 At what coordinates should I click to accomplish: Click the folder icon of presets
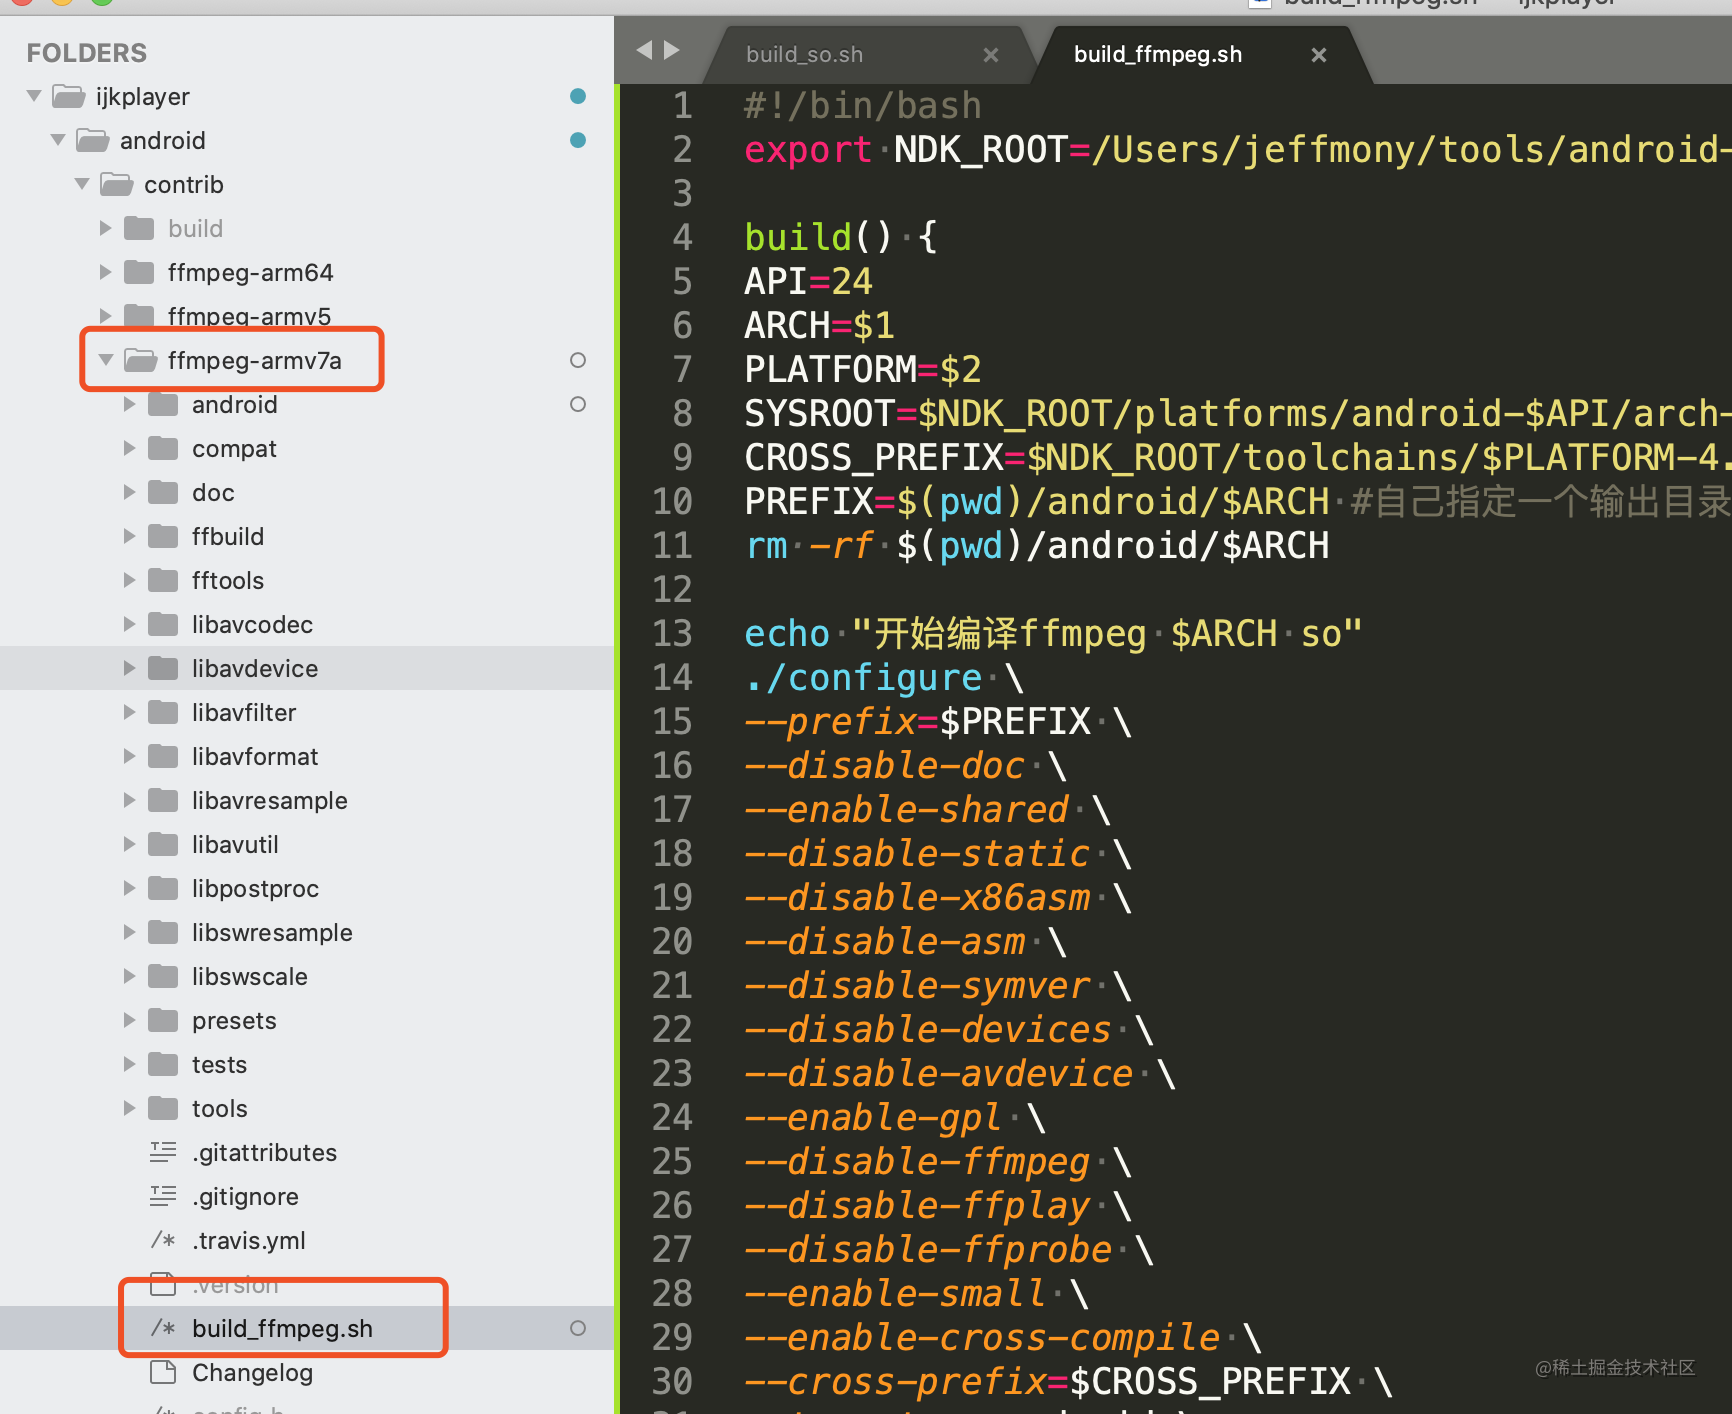pos(162,1020)
